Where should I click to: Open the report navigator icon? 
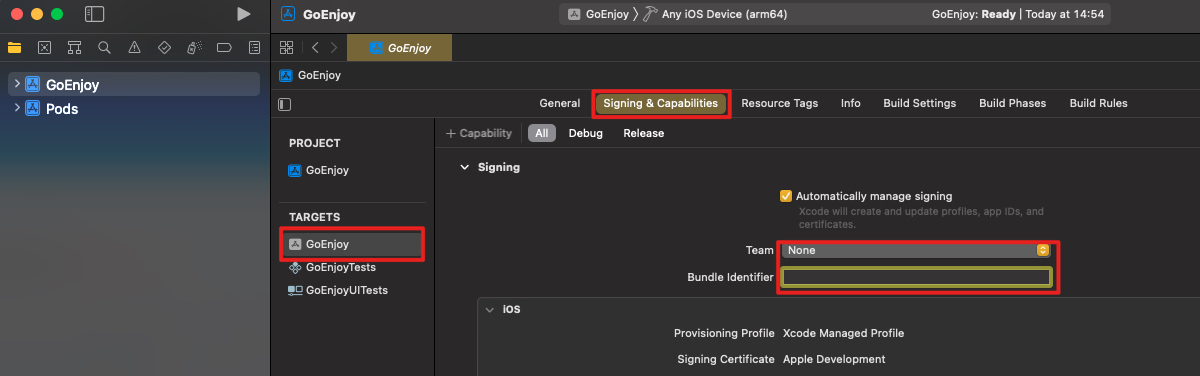[254, 47]
